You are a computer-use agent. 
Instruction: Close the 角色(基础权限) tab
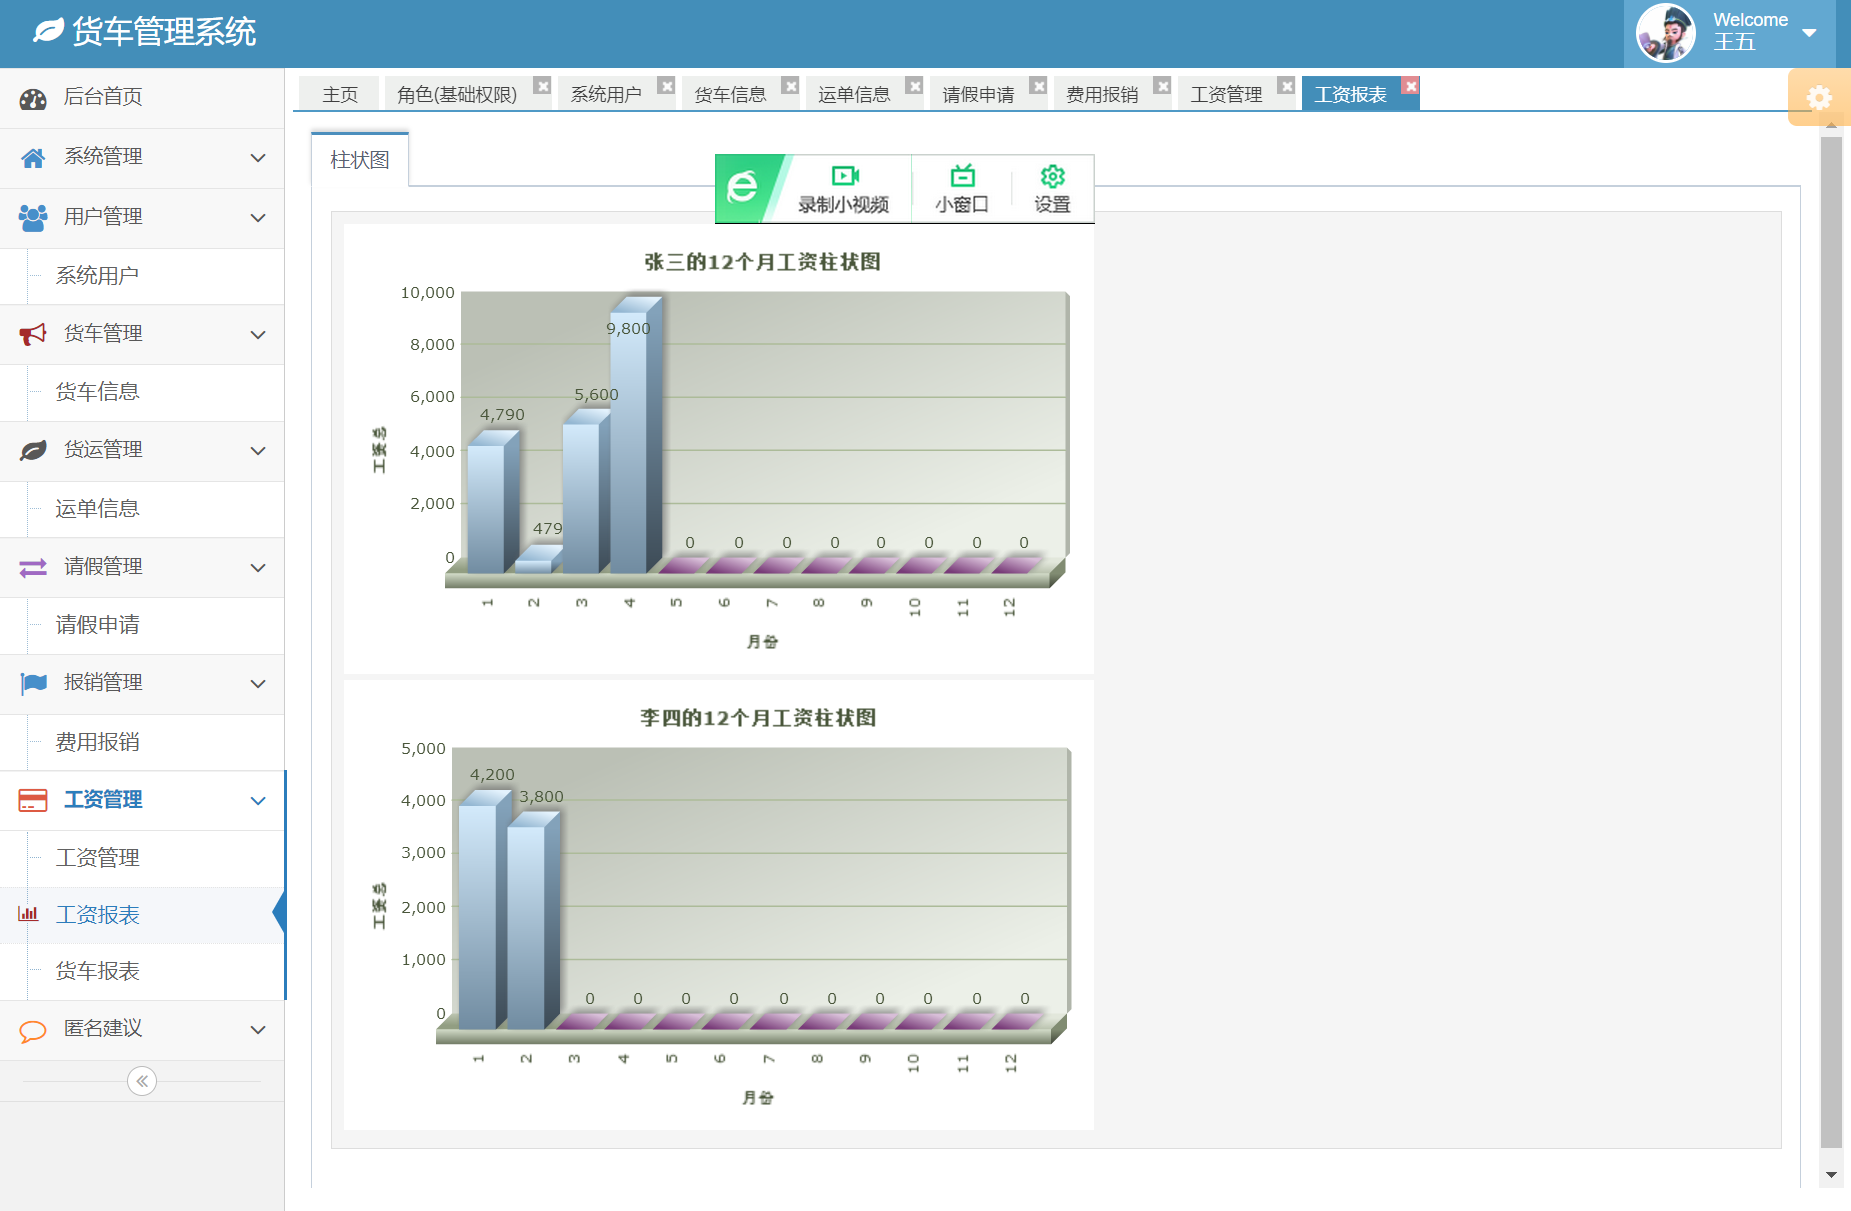coord(542,86)
